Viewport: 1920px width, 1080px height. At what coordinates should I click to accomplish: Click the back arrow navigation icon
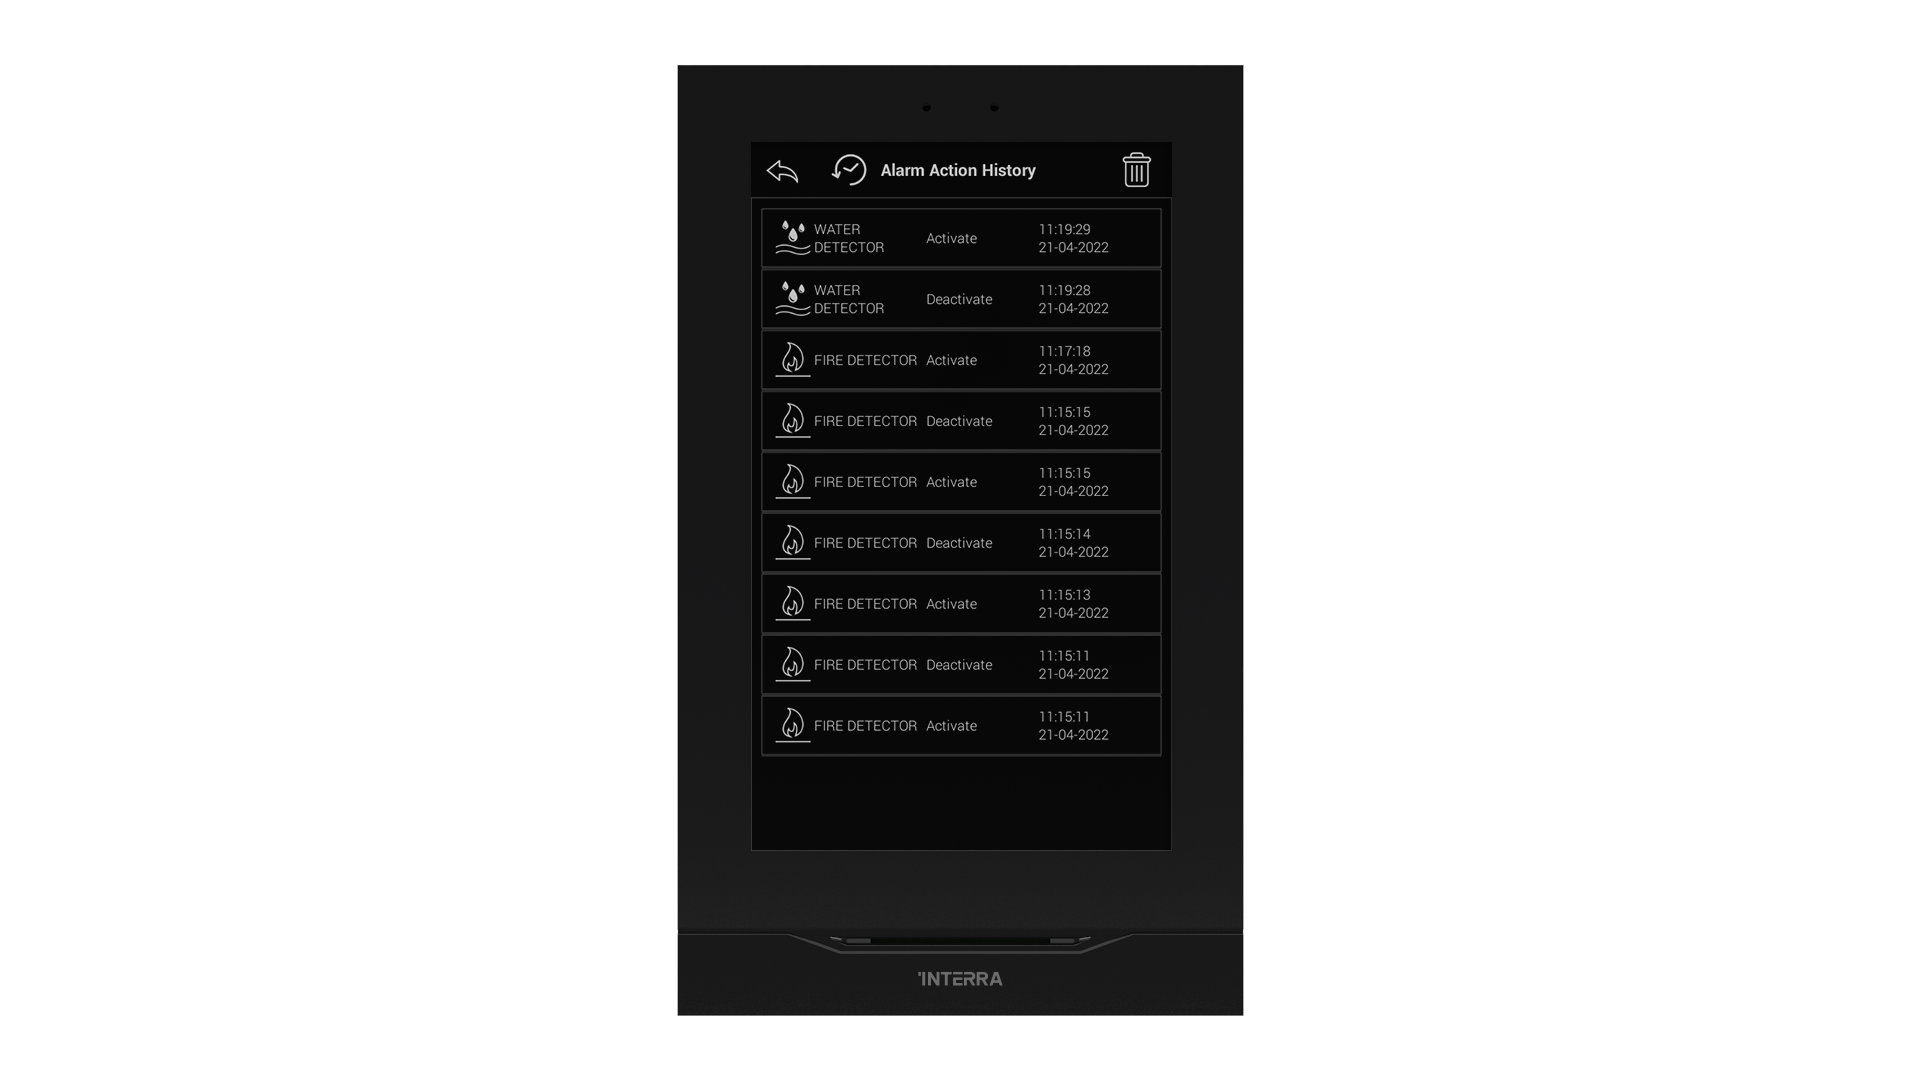coord(781,169)
